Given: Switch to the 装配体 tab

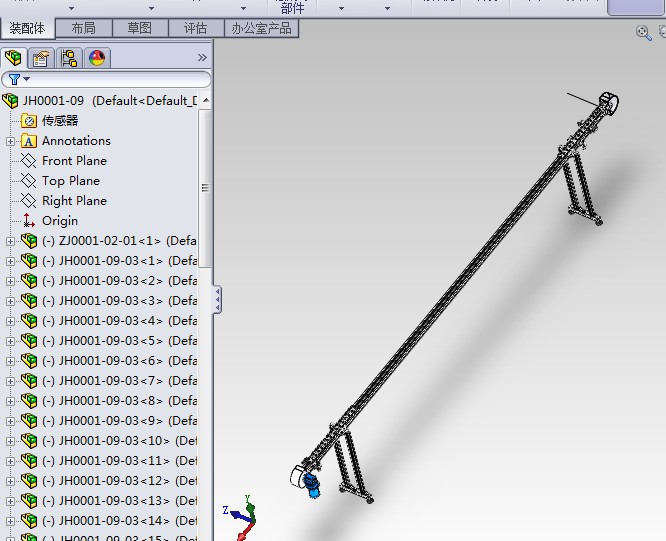Looking at the screenshot, I should coord(27,28).
